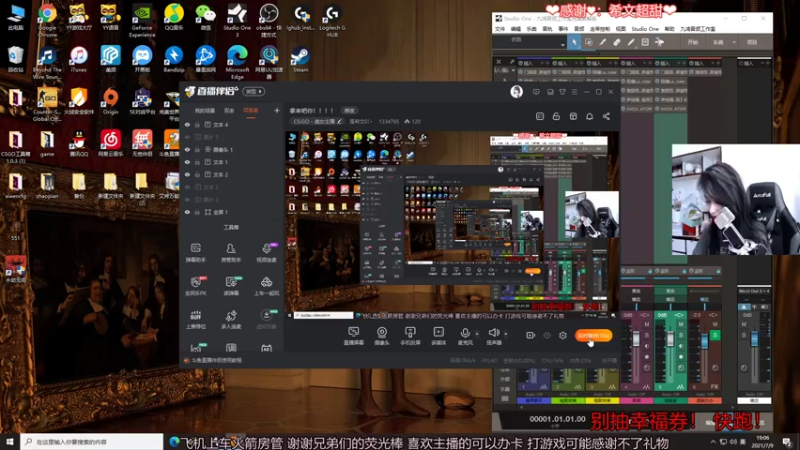This screenshot has width=800, height=450.
Task: Select the arrow tool in Studio One toolbar
Action: pyautogui.click(x=574, y=42)
